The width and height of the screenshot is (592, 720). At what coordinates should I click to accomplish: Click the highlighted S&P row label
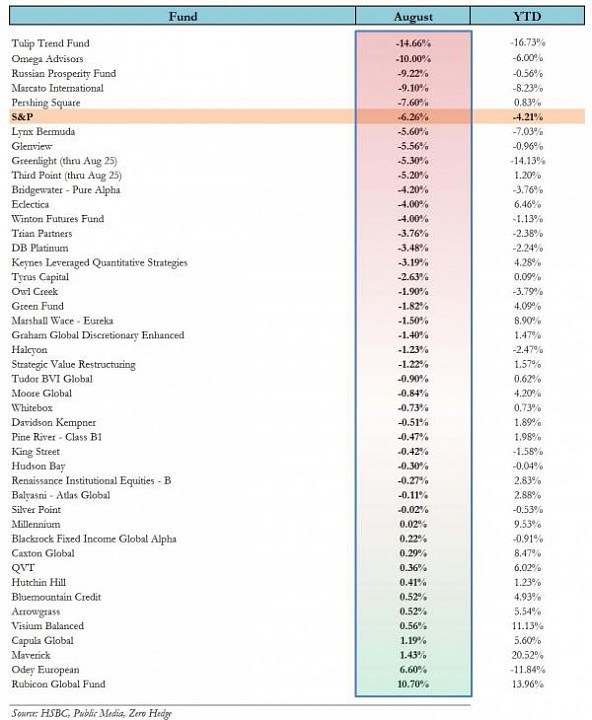(22, 117)
